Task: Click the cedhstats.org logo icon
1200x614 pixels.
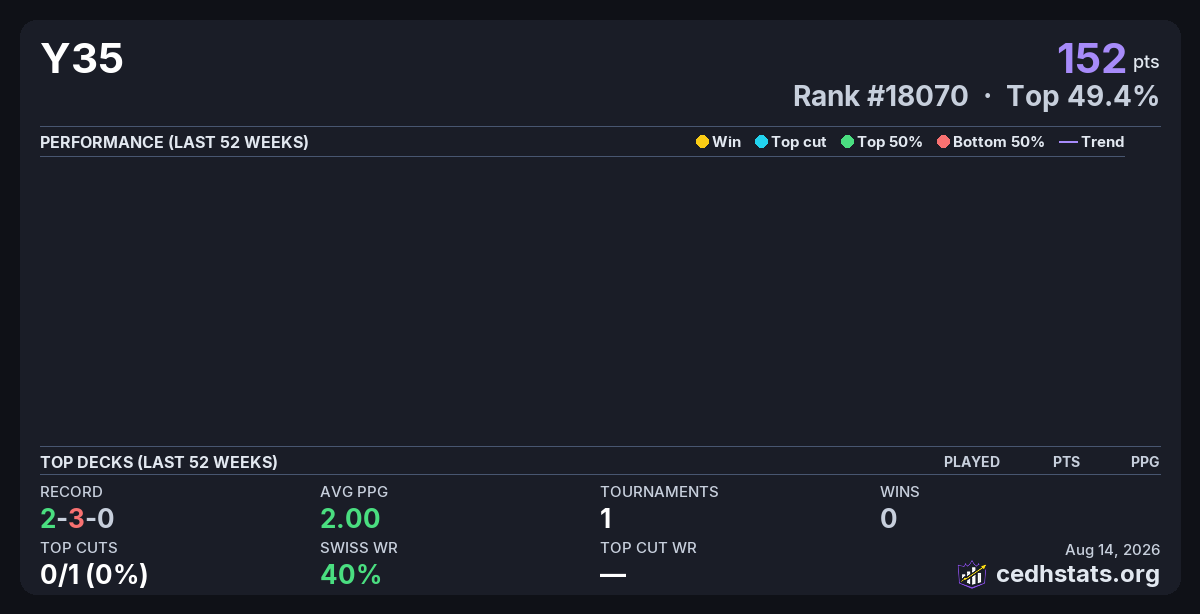Action: [x=972, y=574]
